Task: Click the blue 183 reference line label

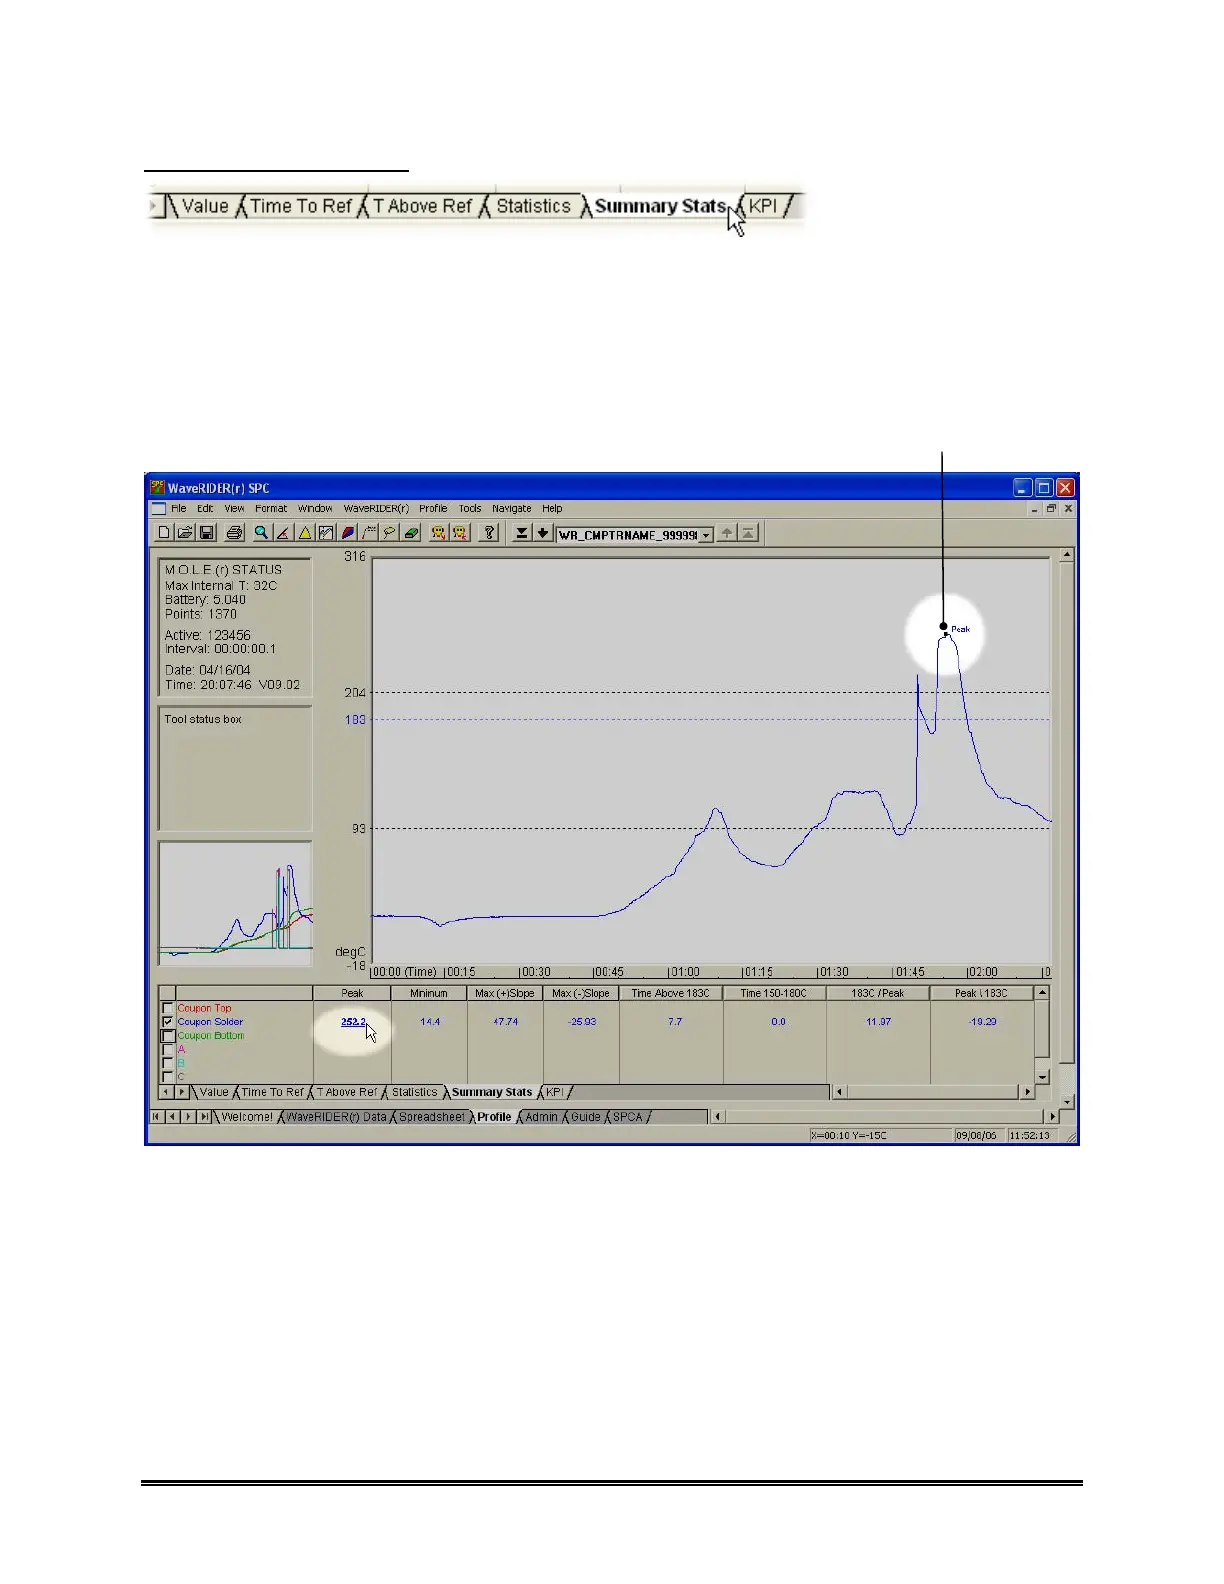Action: pos(355,719)
